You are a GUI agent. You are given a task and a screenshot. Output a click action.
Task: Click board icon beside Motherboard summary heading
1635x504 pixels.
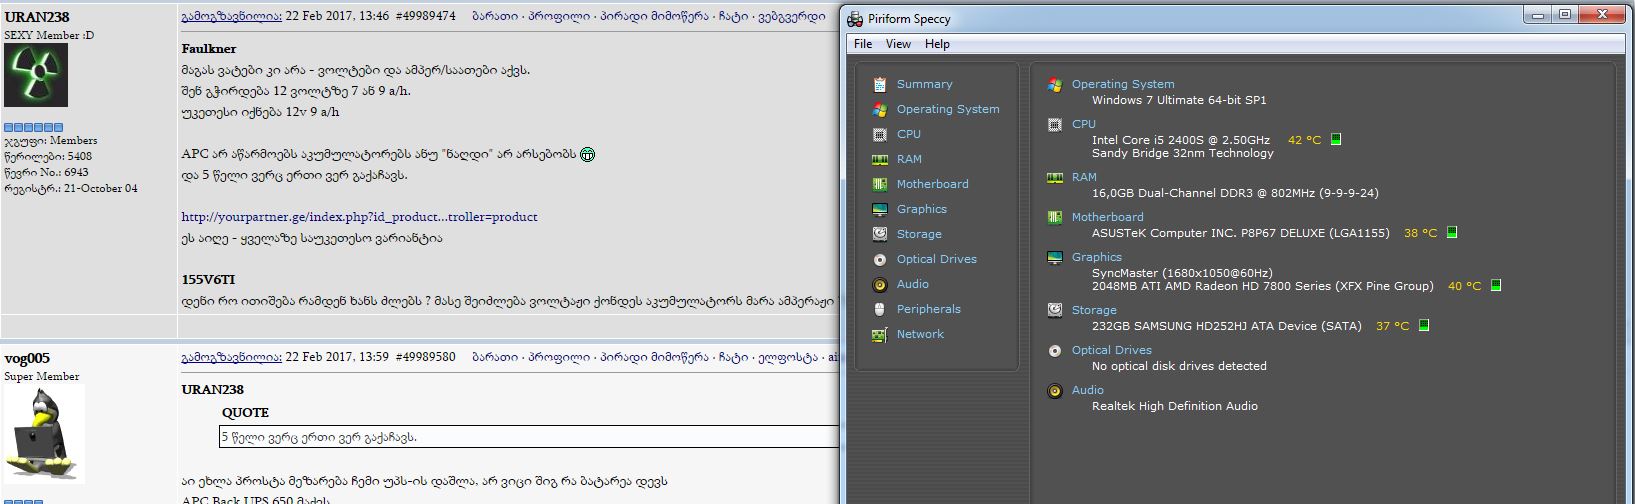coord(1054,217)
